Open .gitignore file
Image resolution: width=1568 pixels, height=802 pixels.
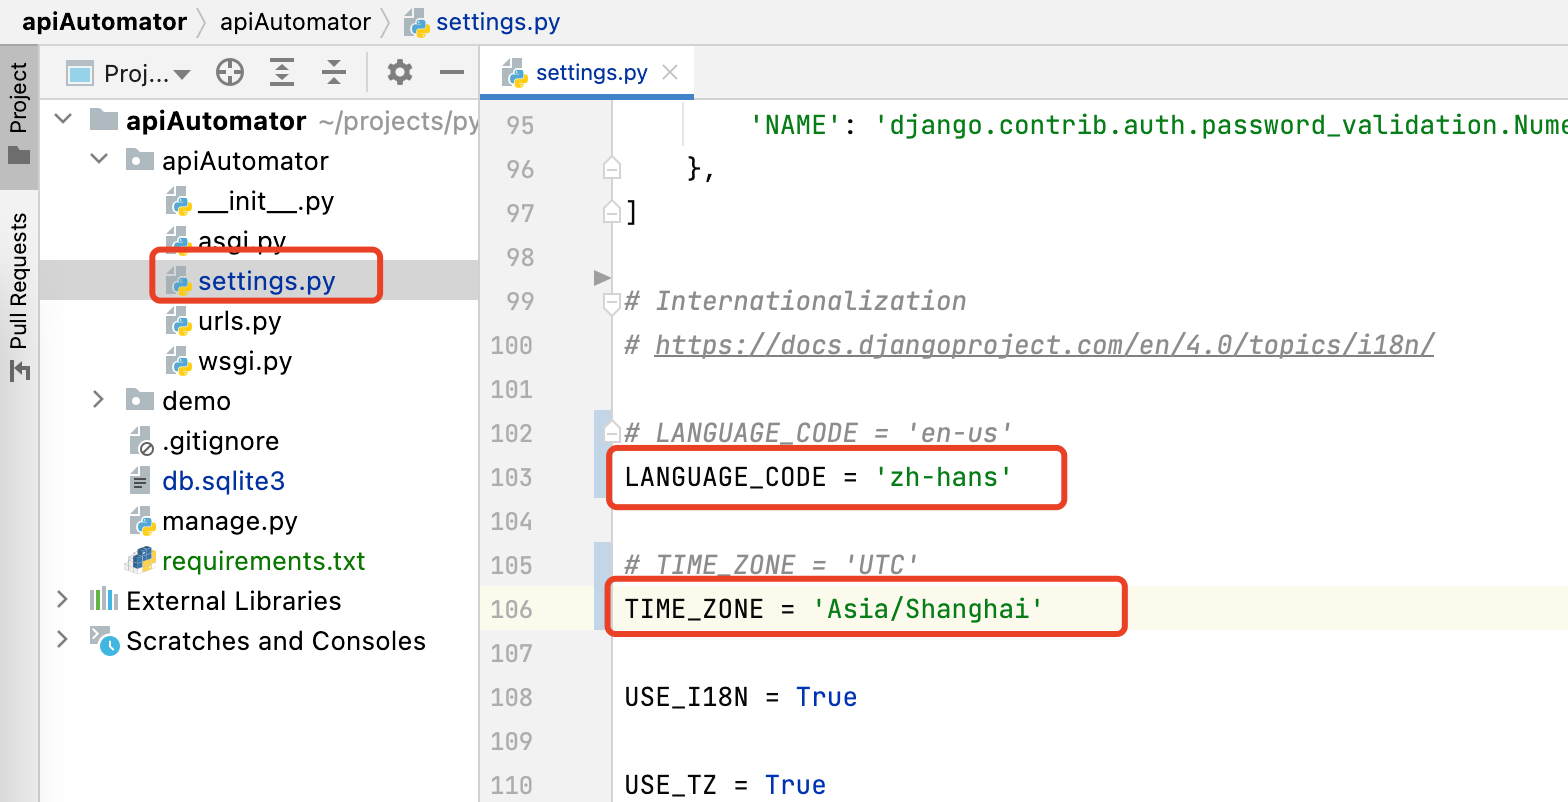click(x=205, y=441)
